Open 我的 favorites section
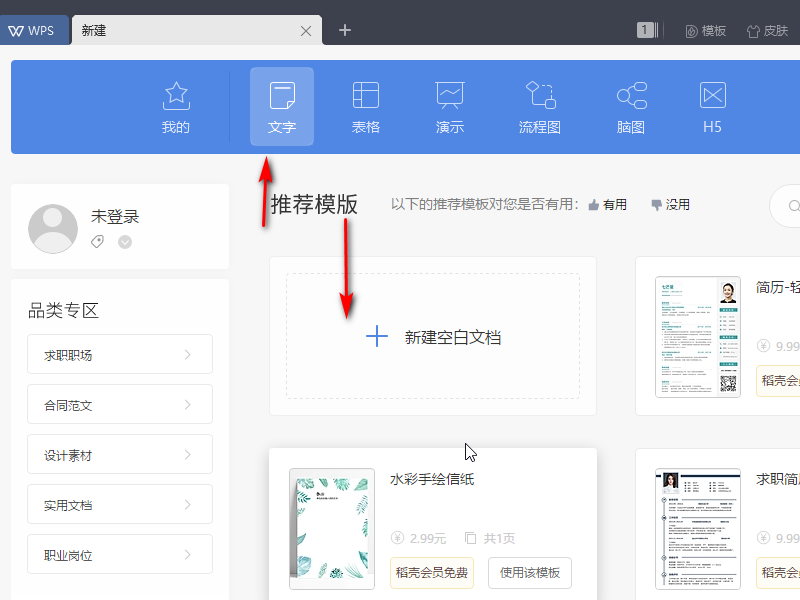 [176, 106]
